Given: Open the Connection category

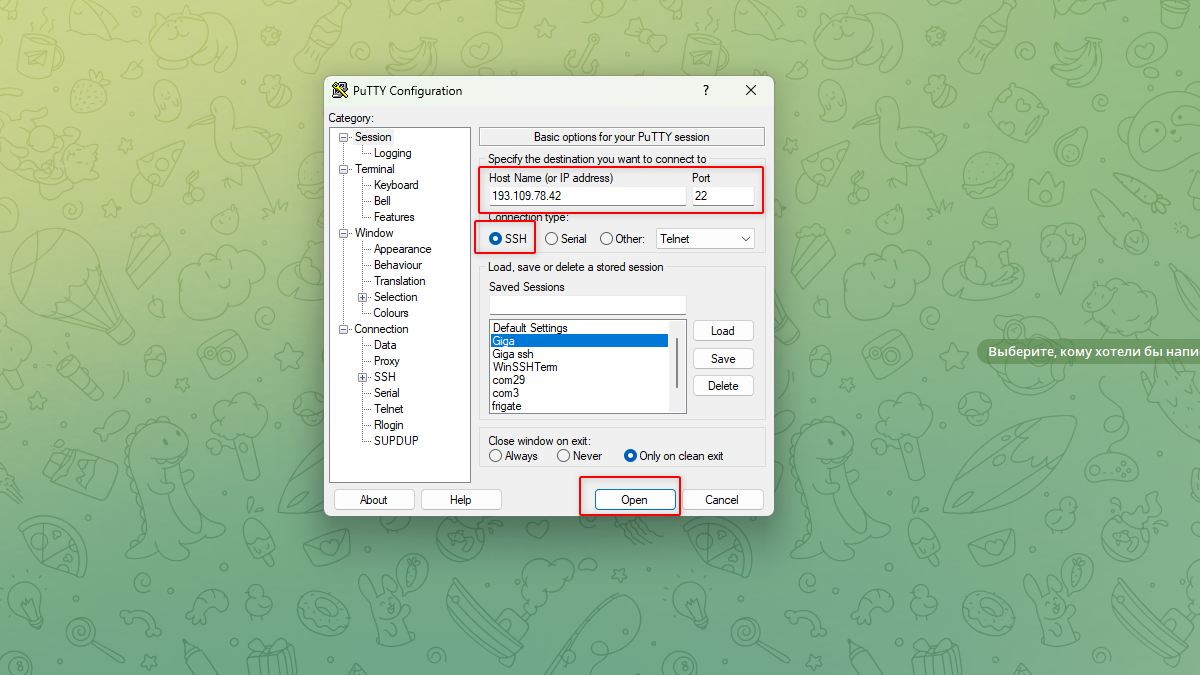Looking at the screenshot, I should (381, 329).
